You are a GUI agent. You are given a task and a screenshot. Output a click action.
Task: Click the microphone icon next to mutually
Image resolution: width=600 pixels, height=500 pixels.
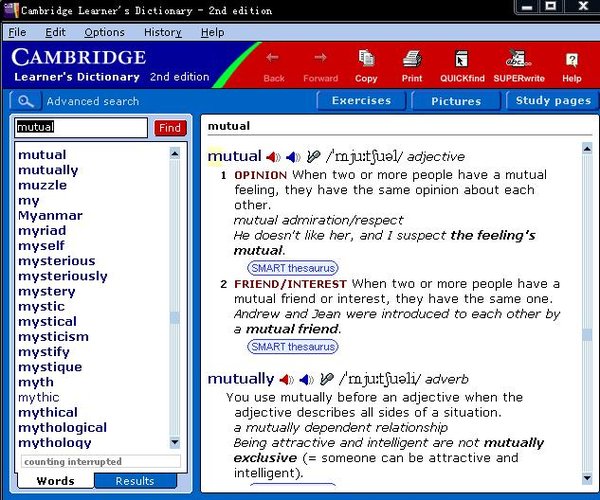coord(326,379)
